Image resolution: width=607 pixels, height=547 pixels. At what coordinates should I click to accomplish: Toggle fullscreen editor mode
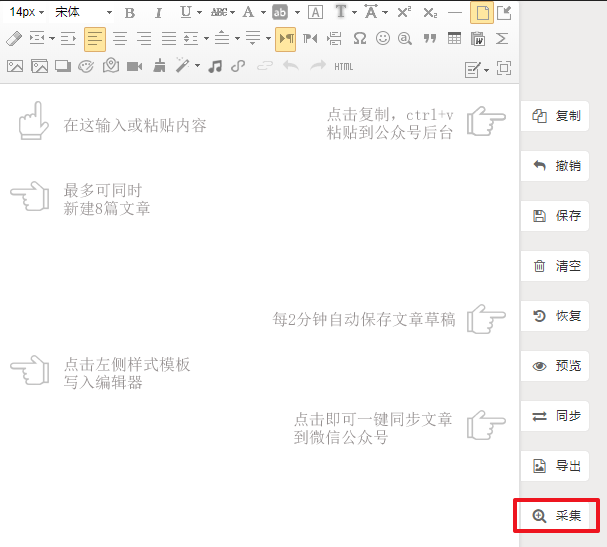coord(504,69)
